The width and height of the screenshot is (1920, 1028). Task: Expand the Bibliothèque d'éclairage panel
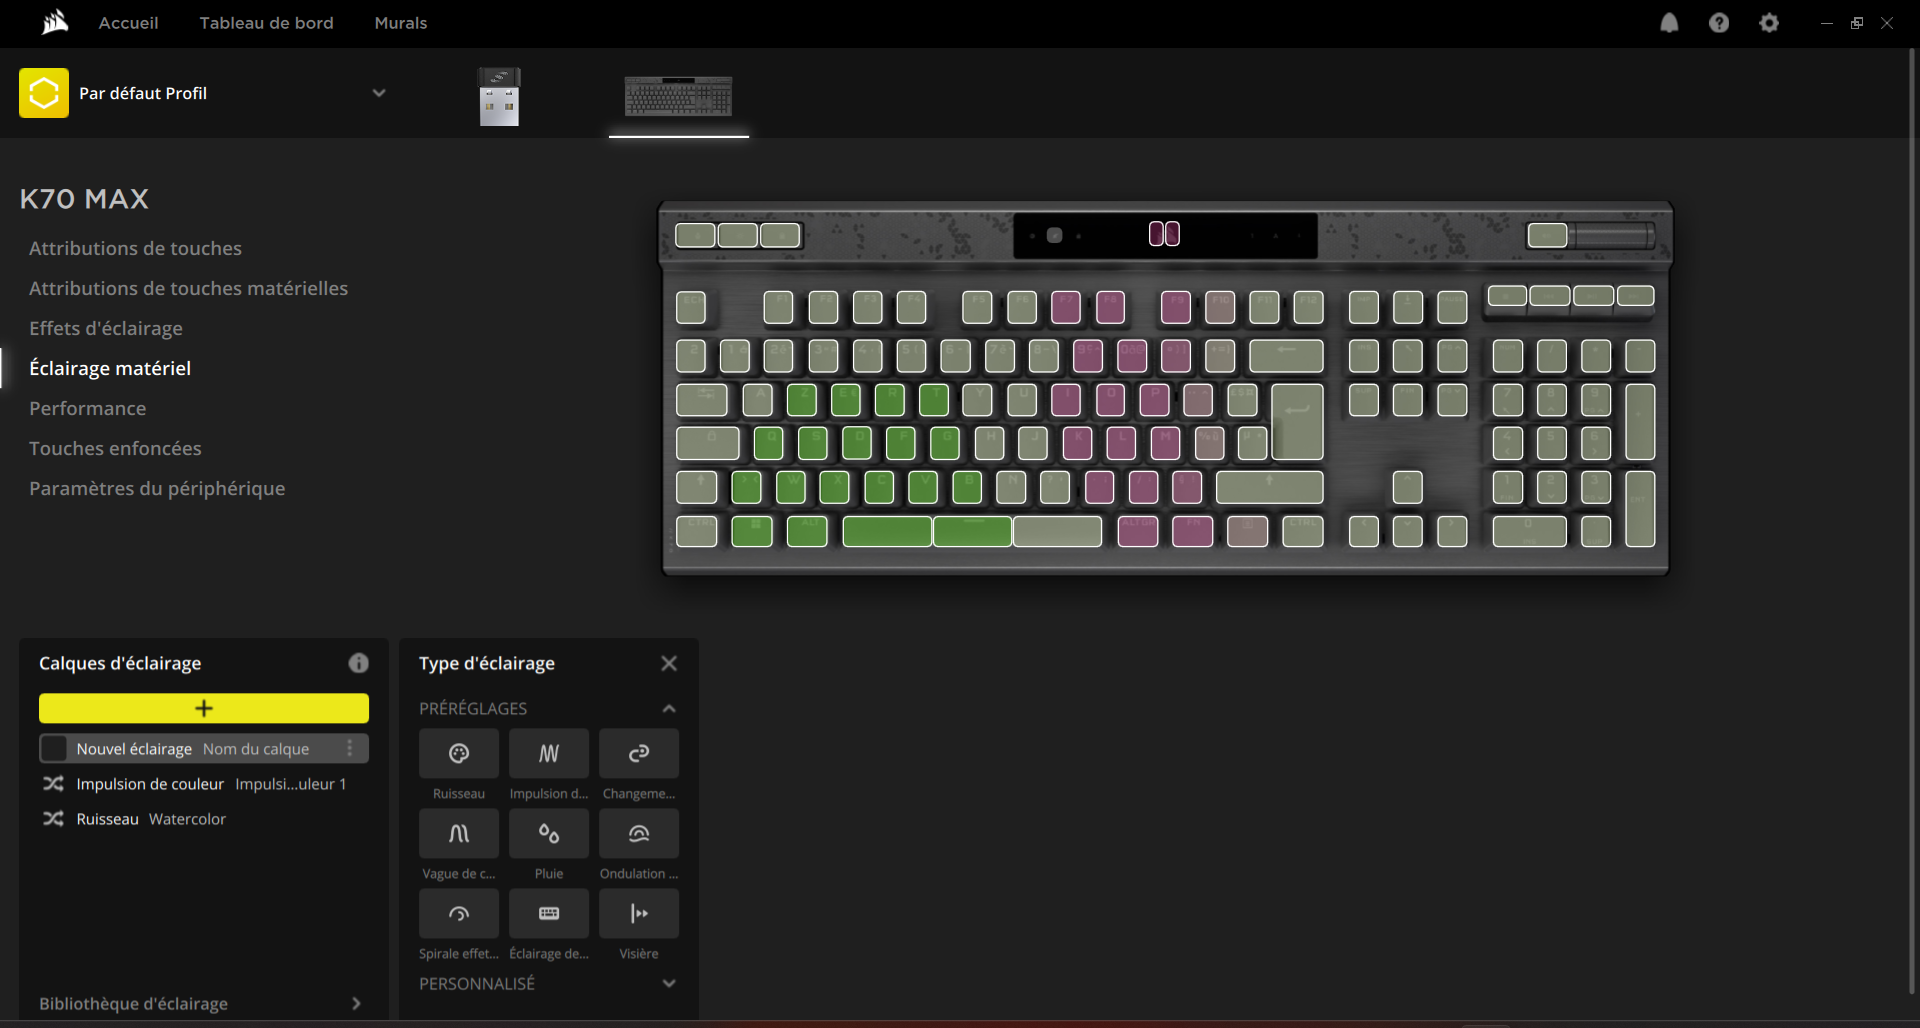[x=356, y=1003]
